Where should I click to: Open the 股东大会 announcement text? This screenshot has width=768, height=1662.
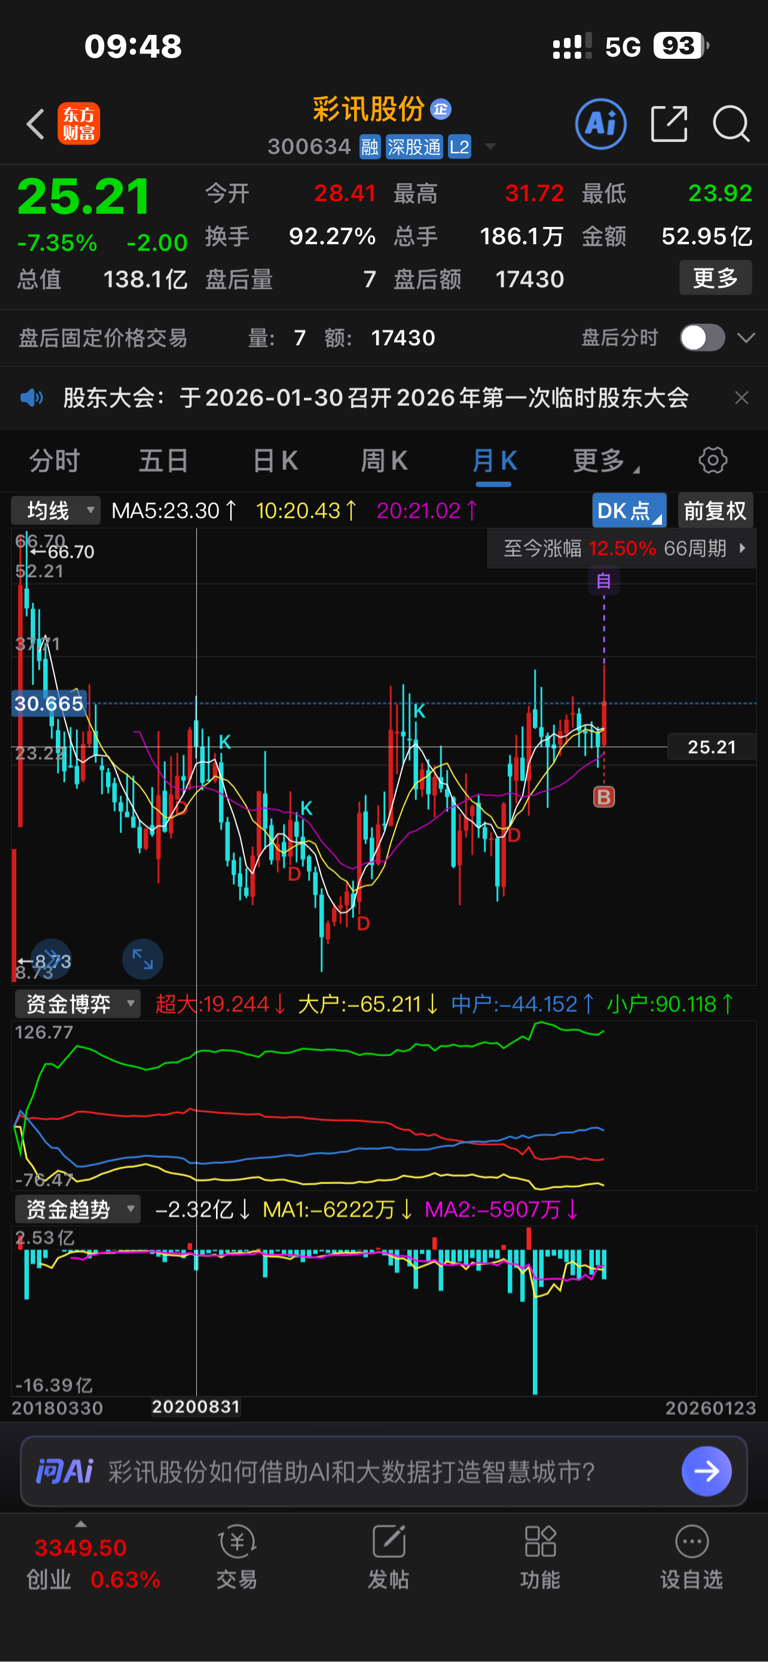pyautogui.click(x=376, y=398)
